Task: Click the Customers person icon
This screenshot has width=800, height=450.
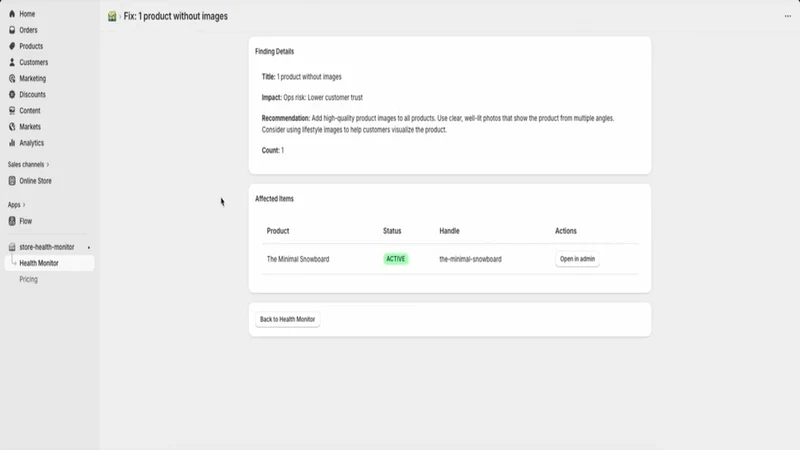Action: point(12,62)
